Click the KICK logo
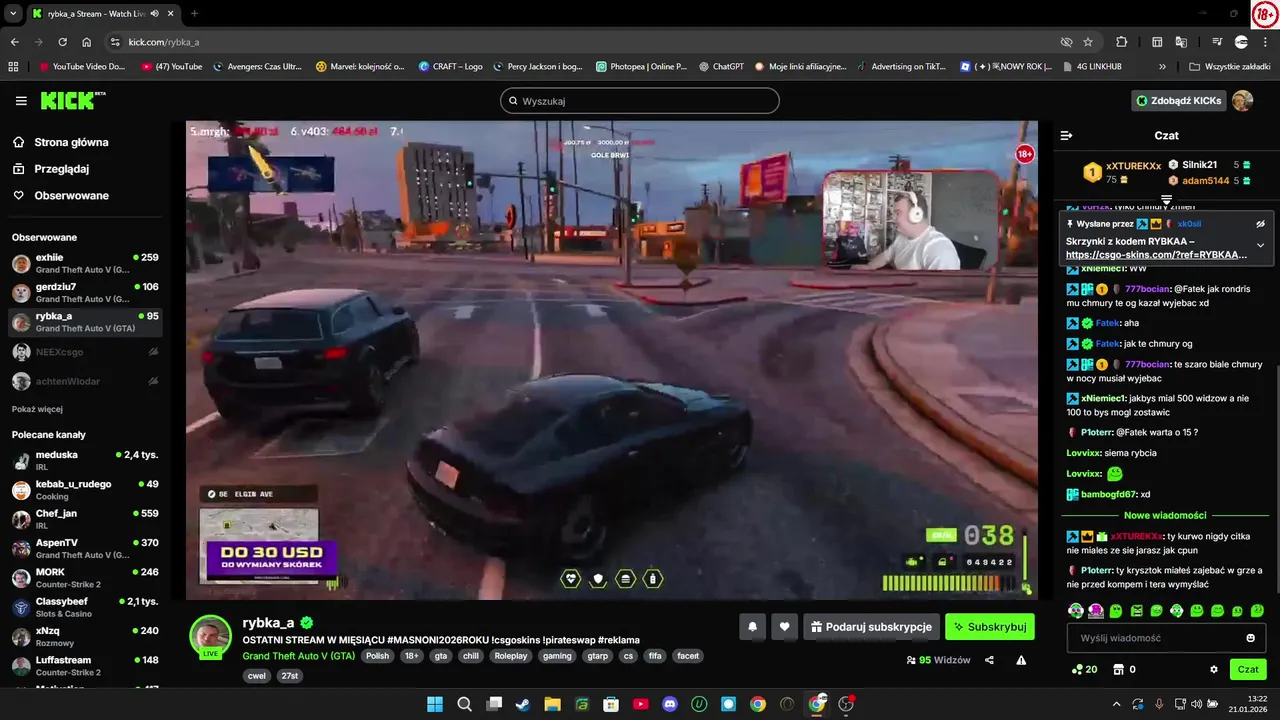The height and width of the screenshot is (720, 1280). 72,101
